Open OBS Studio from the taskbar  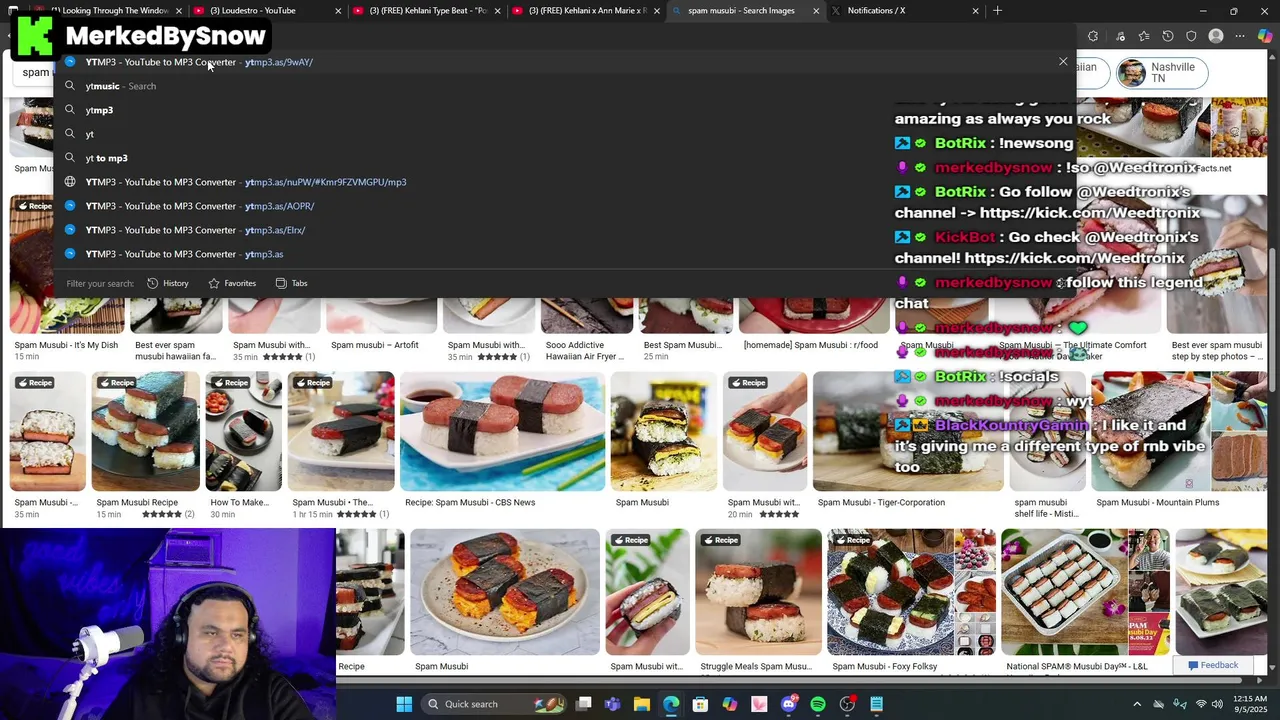847,704
